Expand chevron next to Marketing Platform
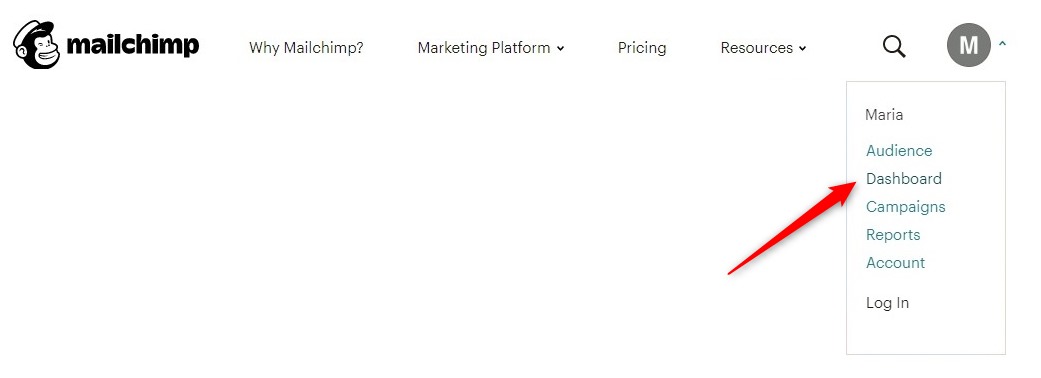Screen dimensions: 1041x378 pyautogui.click(x=560, y=48)
